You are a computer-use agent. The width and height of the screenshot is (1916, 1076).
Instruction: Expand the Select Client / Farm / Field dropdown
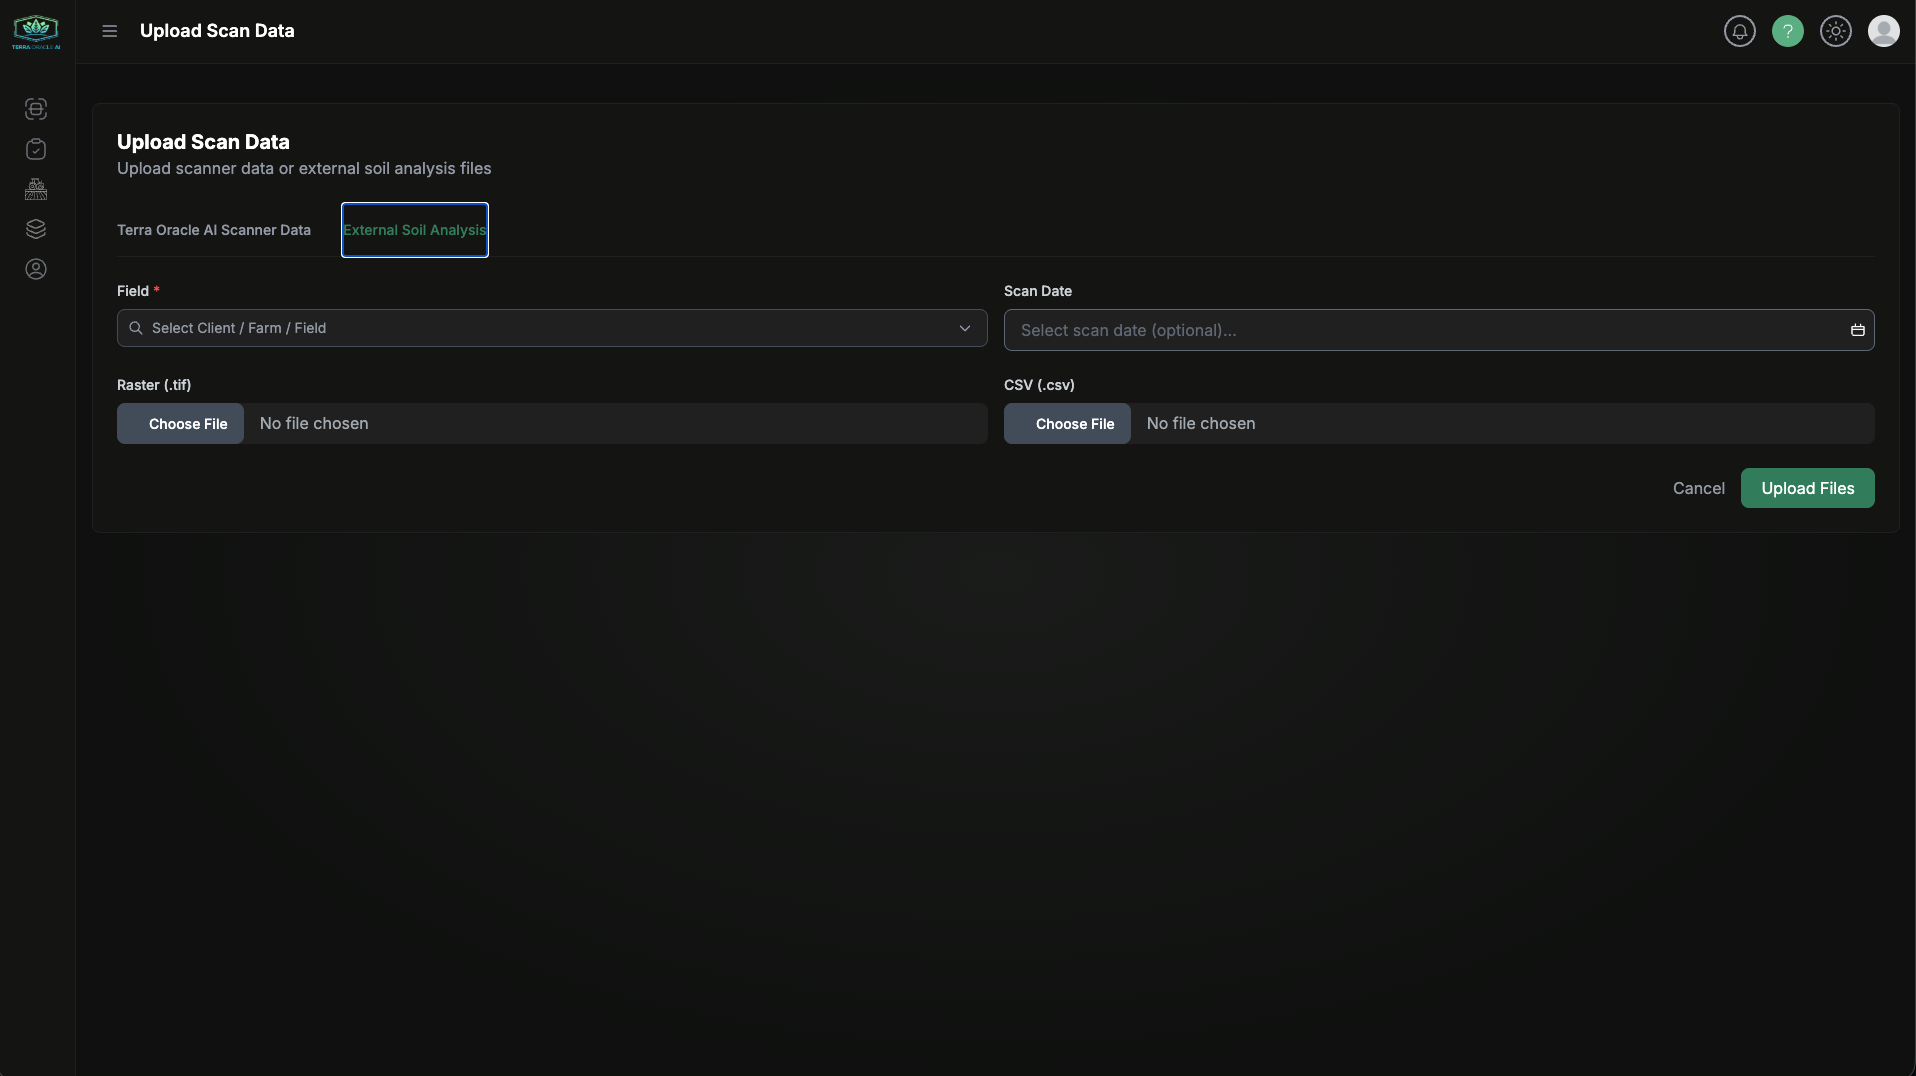(x=540, y=328)
